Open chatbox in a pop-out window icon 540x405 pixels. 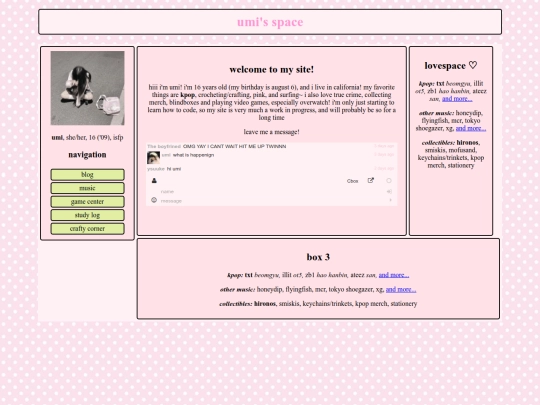point(371,180)
